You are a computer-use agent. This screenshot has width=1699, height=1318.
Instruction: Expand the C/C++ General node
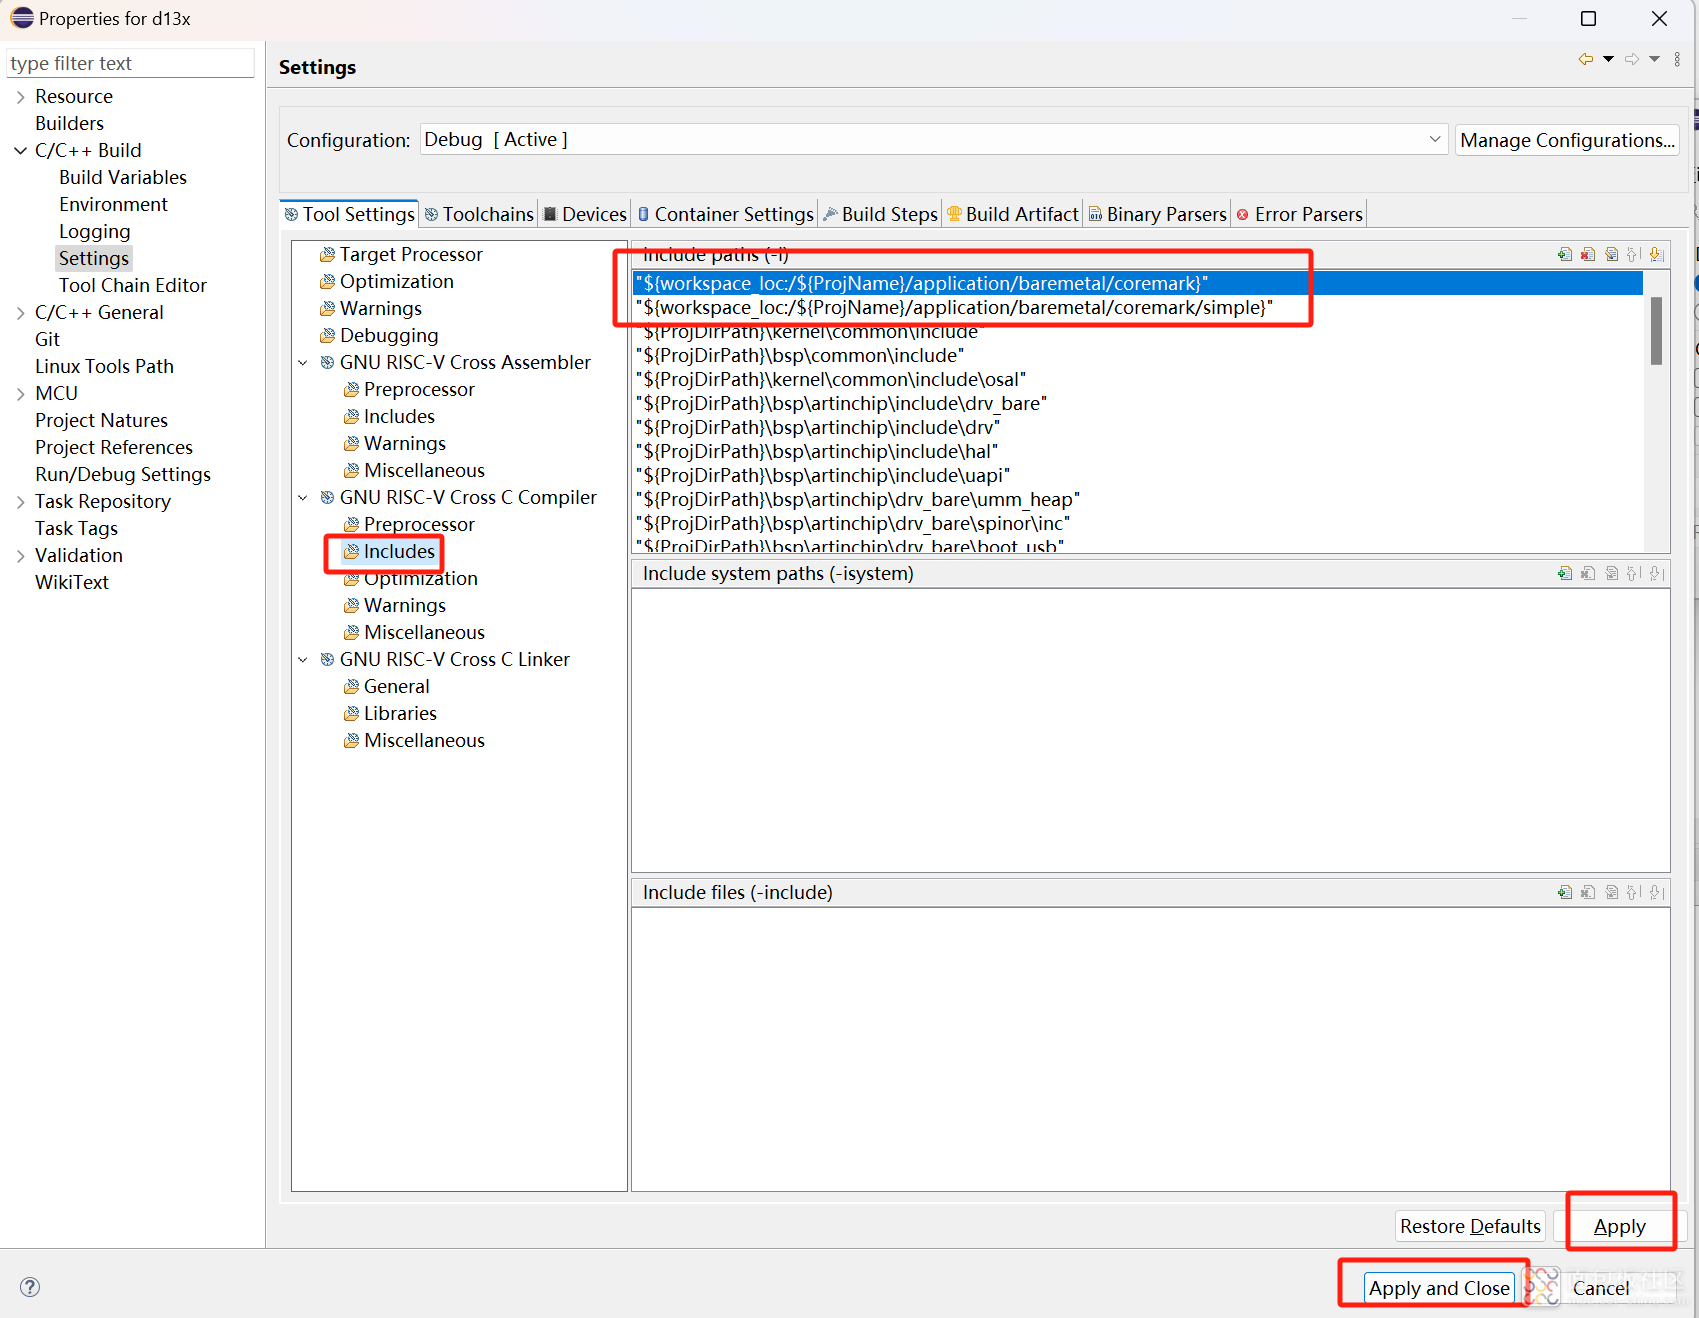coord(20,313)
